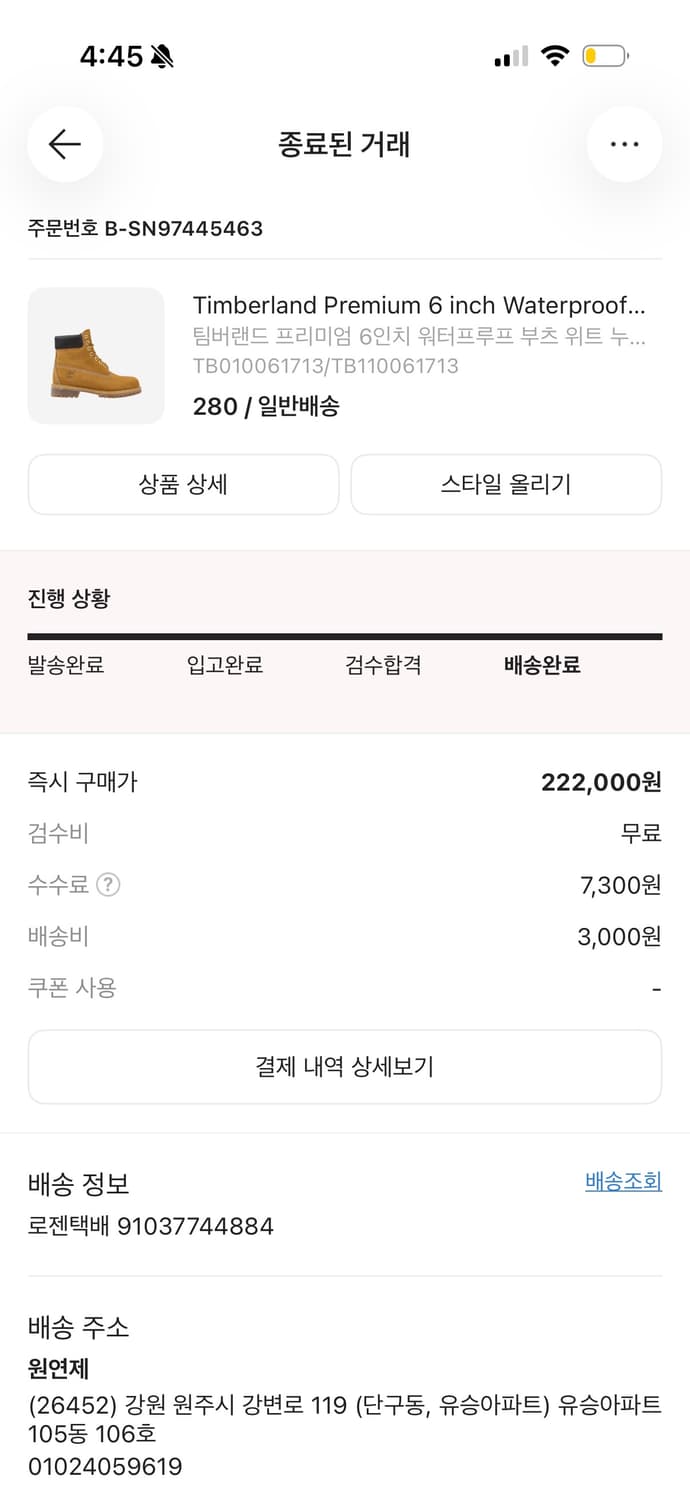
Task: Open the 상품 상세 product detail page
Action: click(184, 484)
